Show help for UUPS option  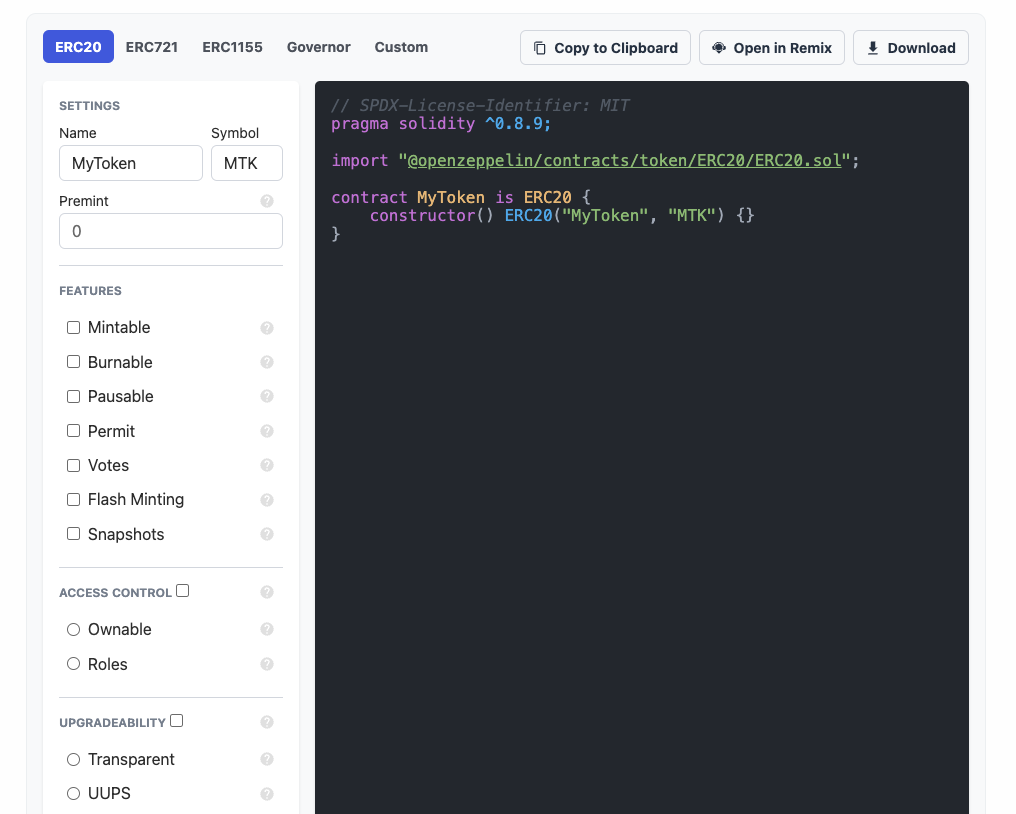click(267, 794)
